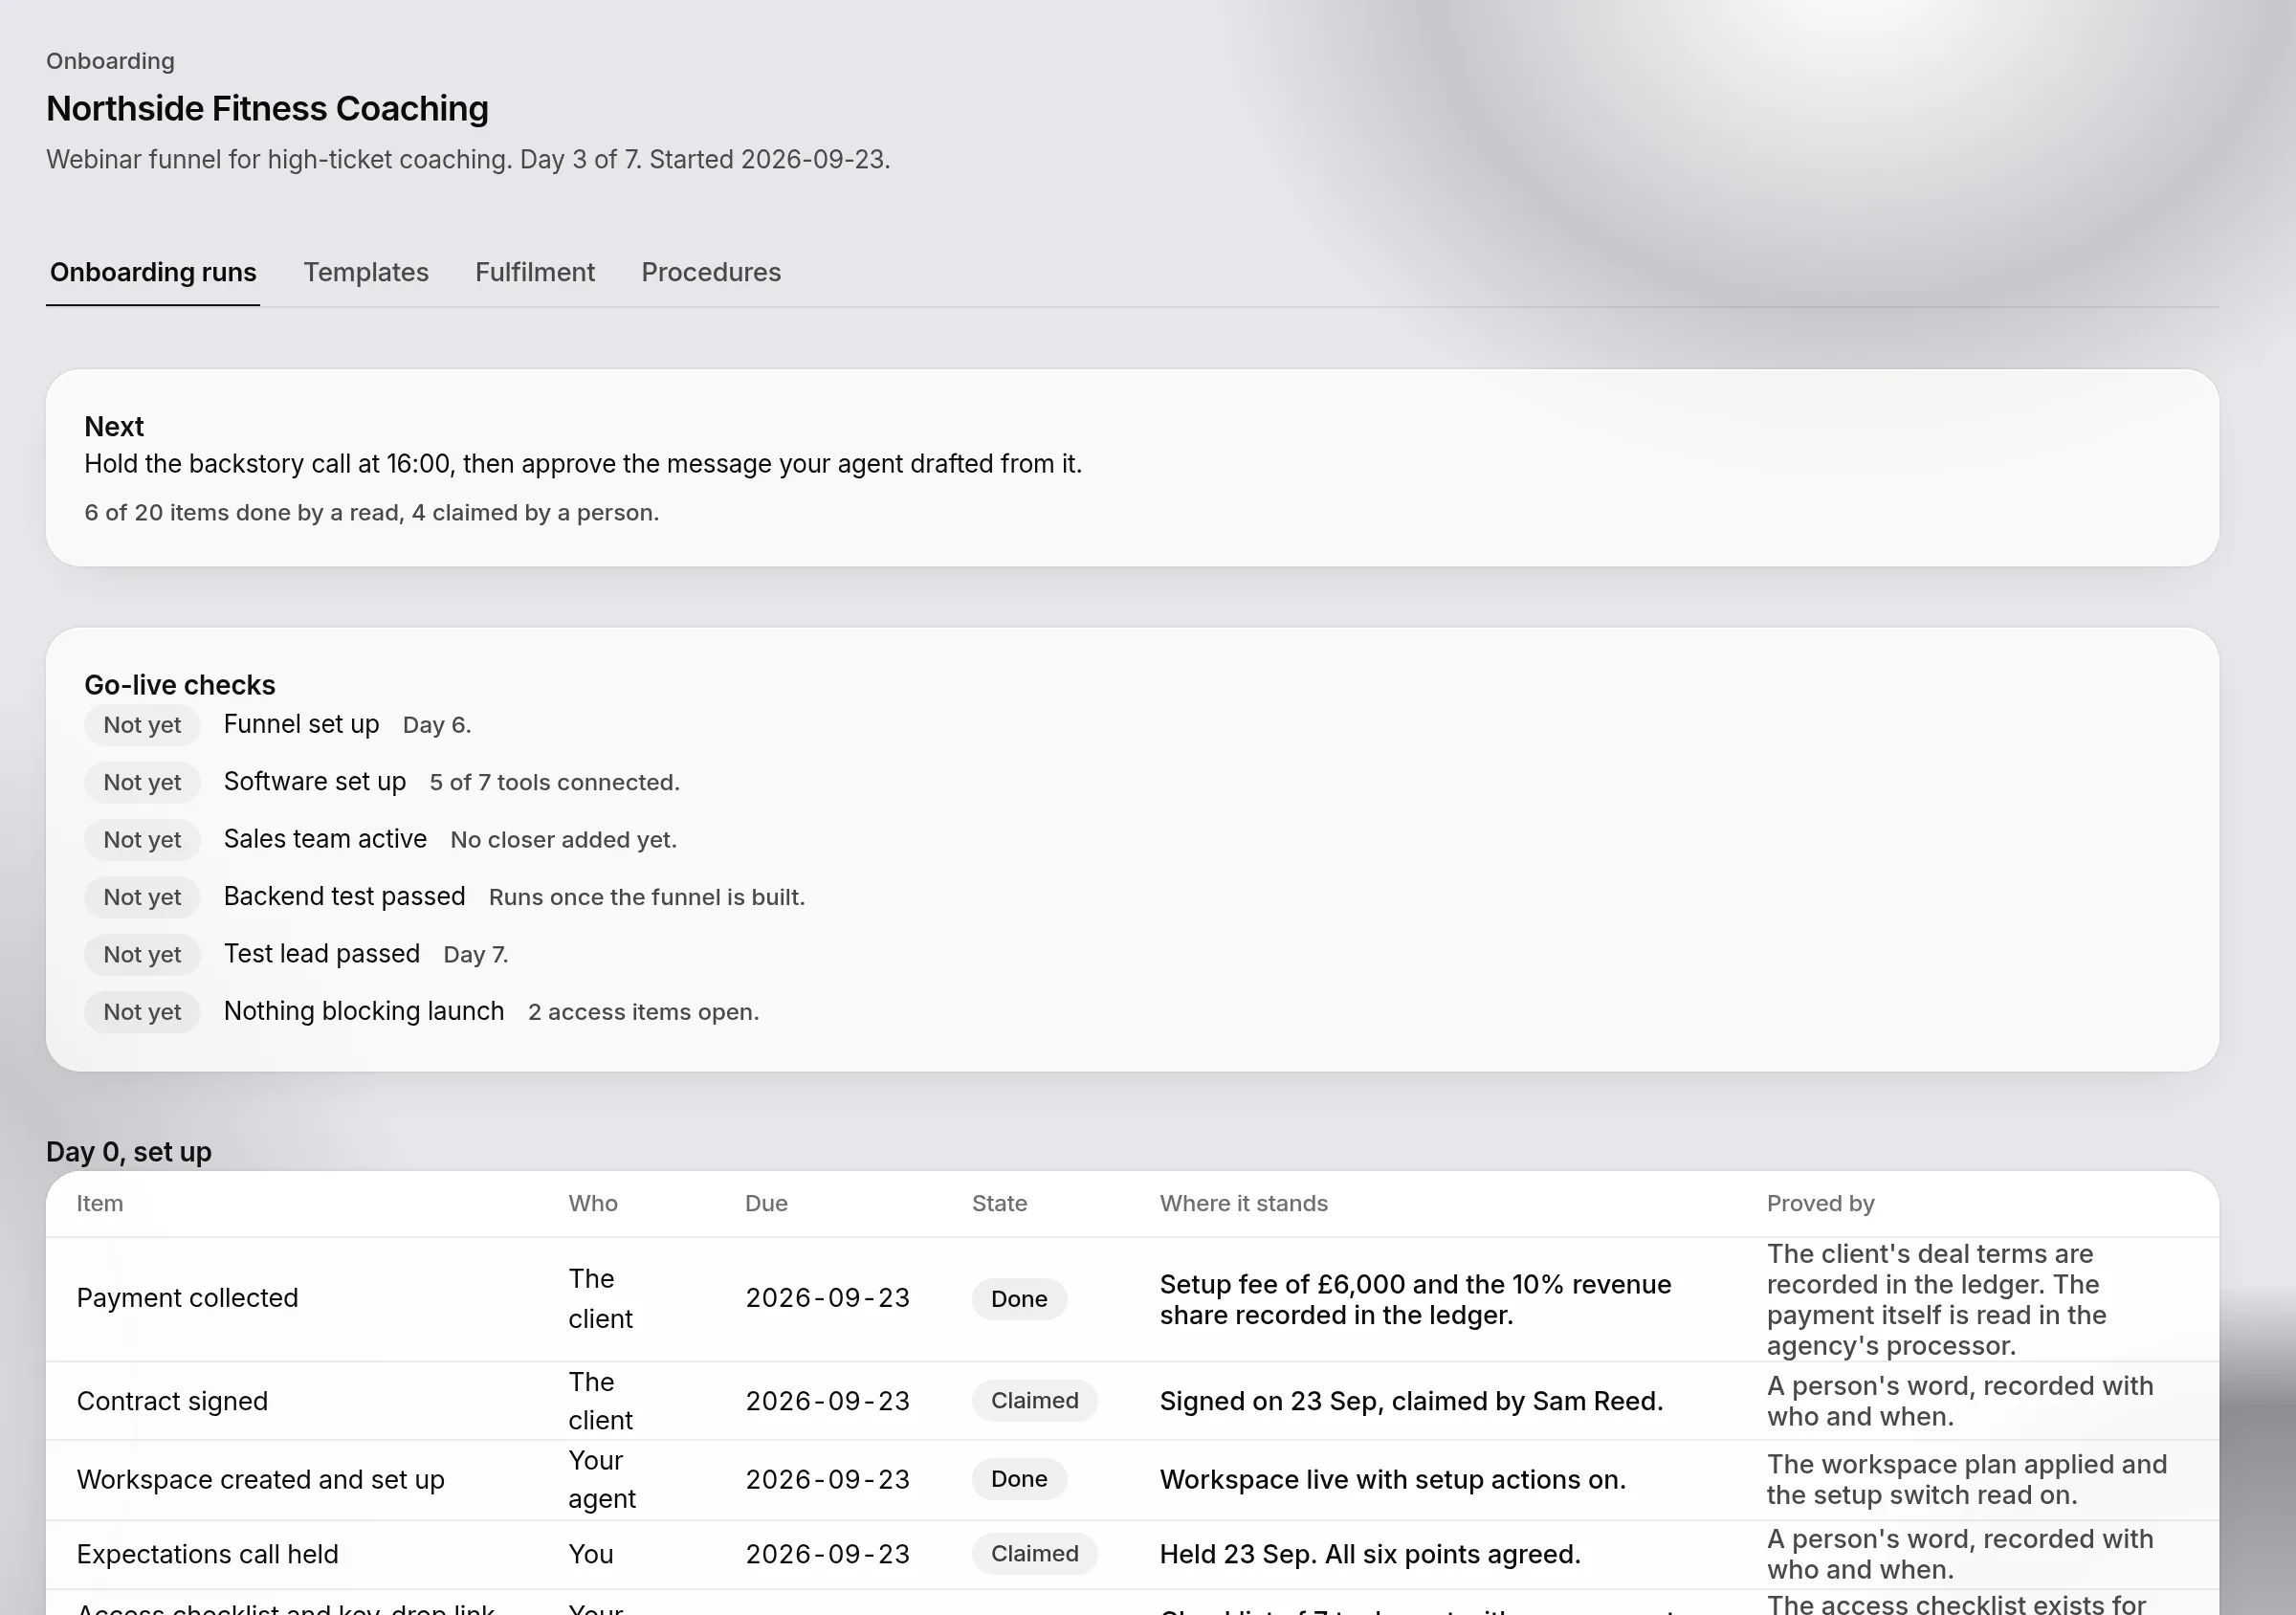The height and width of the screenshot is (1615, 2296).
Task: Open the Workspace created and set up item
Action: pyautogui.click(x=260, y=1480)
